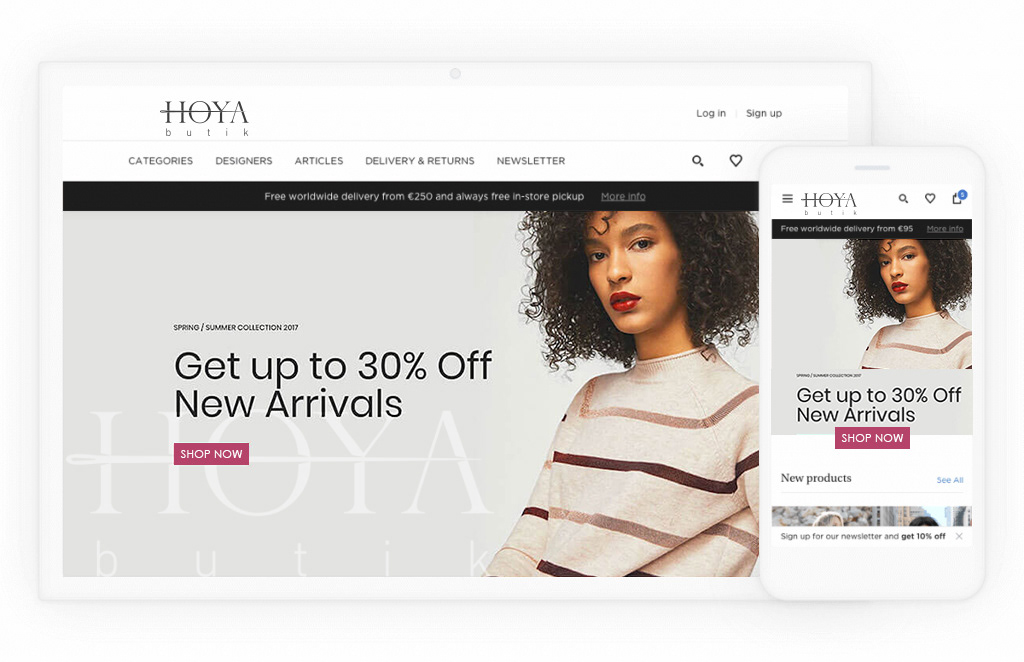Click the Log in link
This screenshot has height=662, width=1024.
tap(711, 113)
